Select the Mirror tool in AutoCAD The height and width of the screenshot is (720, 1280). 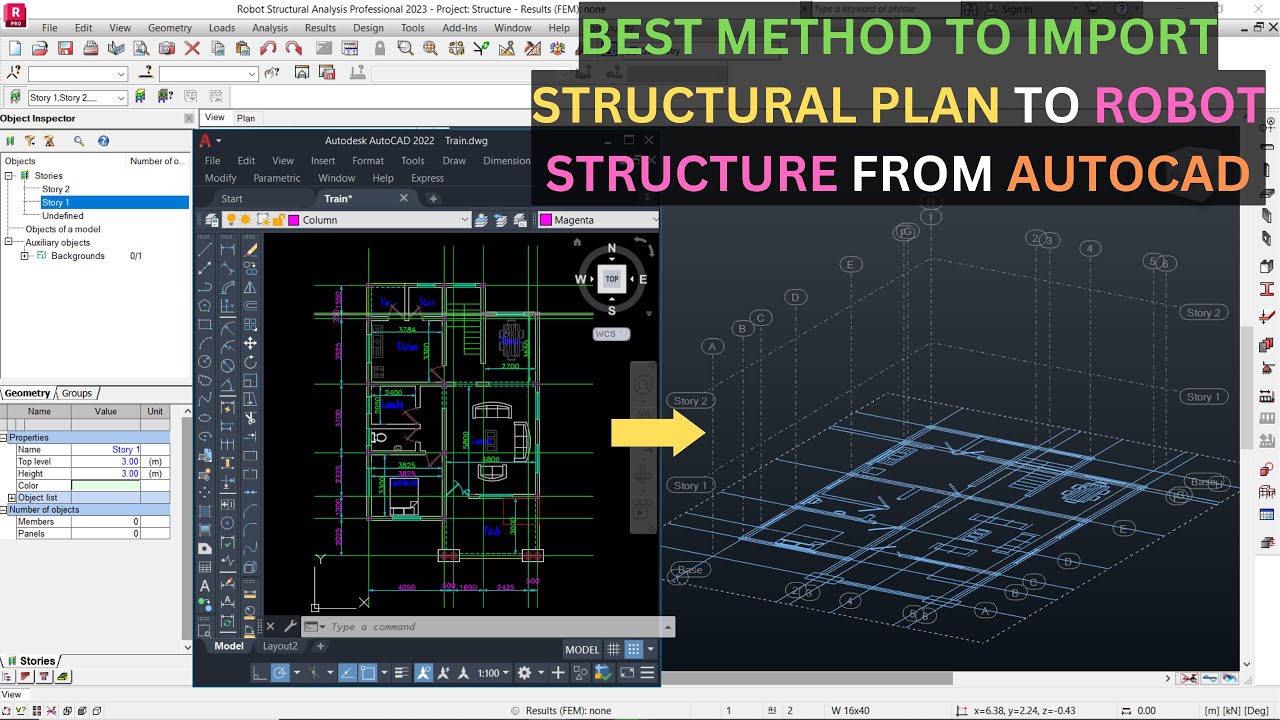[x=250, y=287]
